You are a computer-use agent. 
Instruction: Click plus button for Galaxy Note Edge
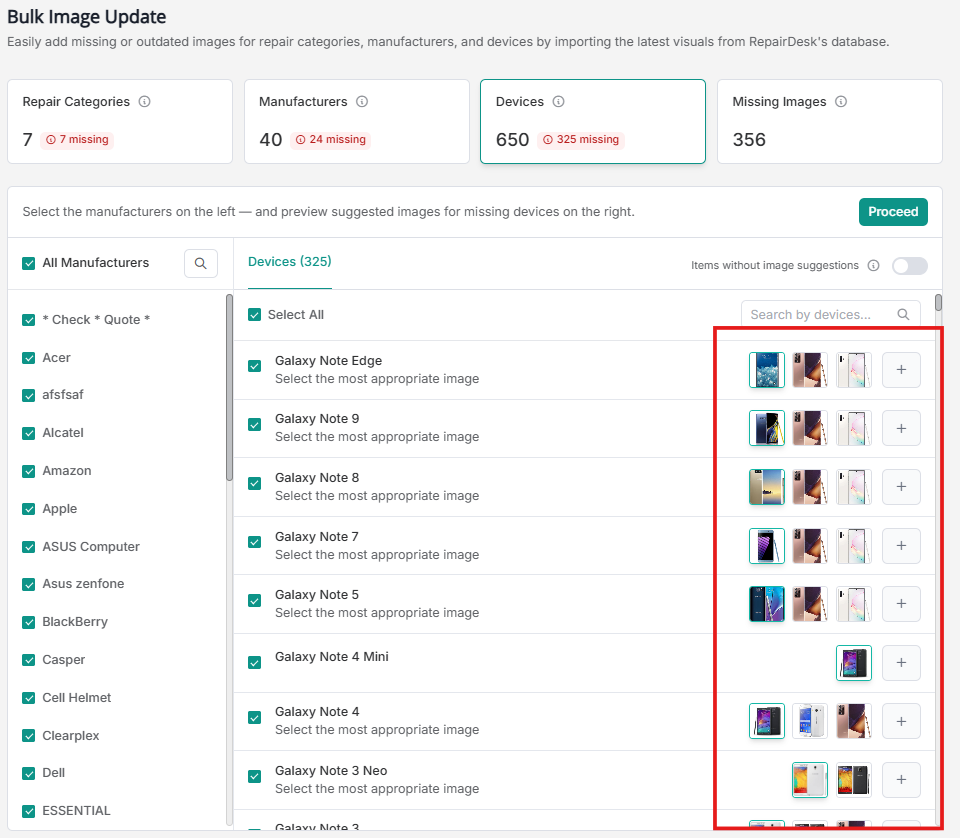[x=901, y=370]
